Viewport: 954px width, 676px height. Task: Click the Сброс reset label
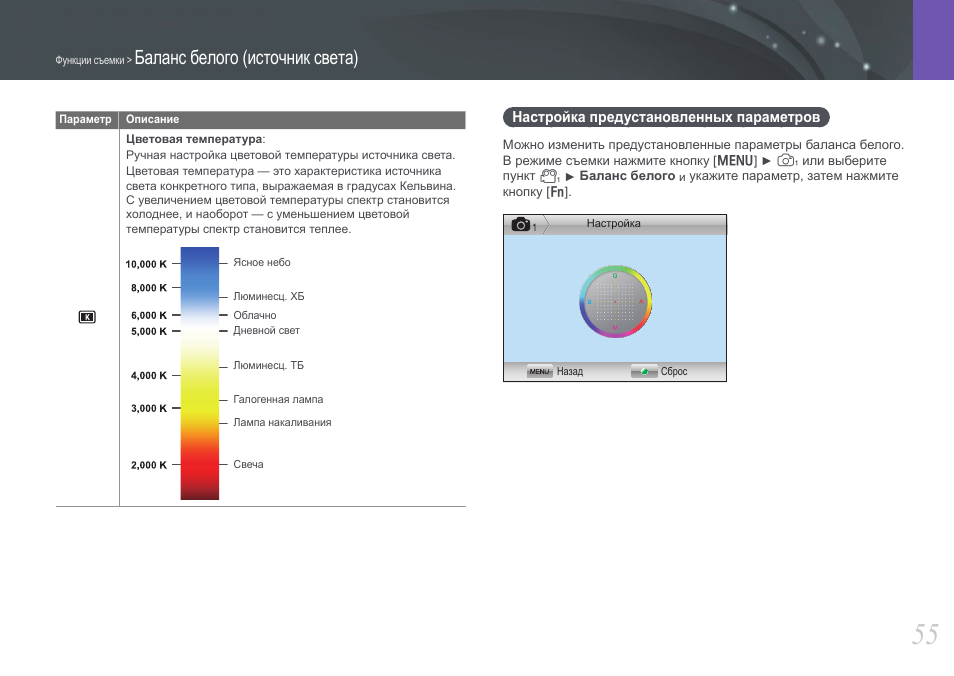[674, 372]
